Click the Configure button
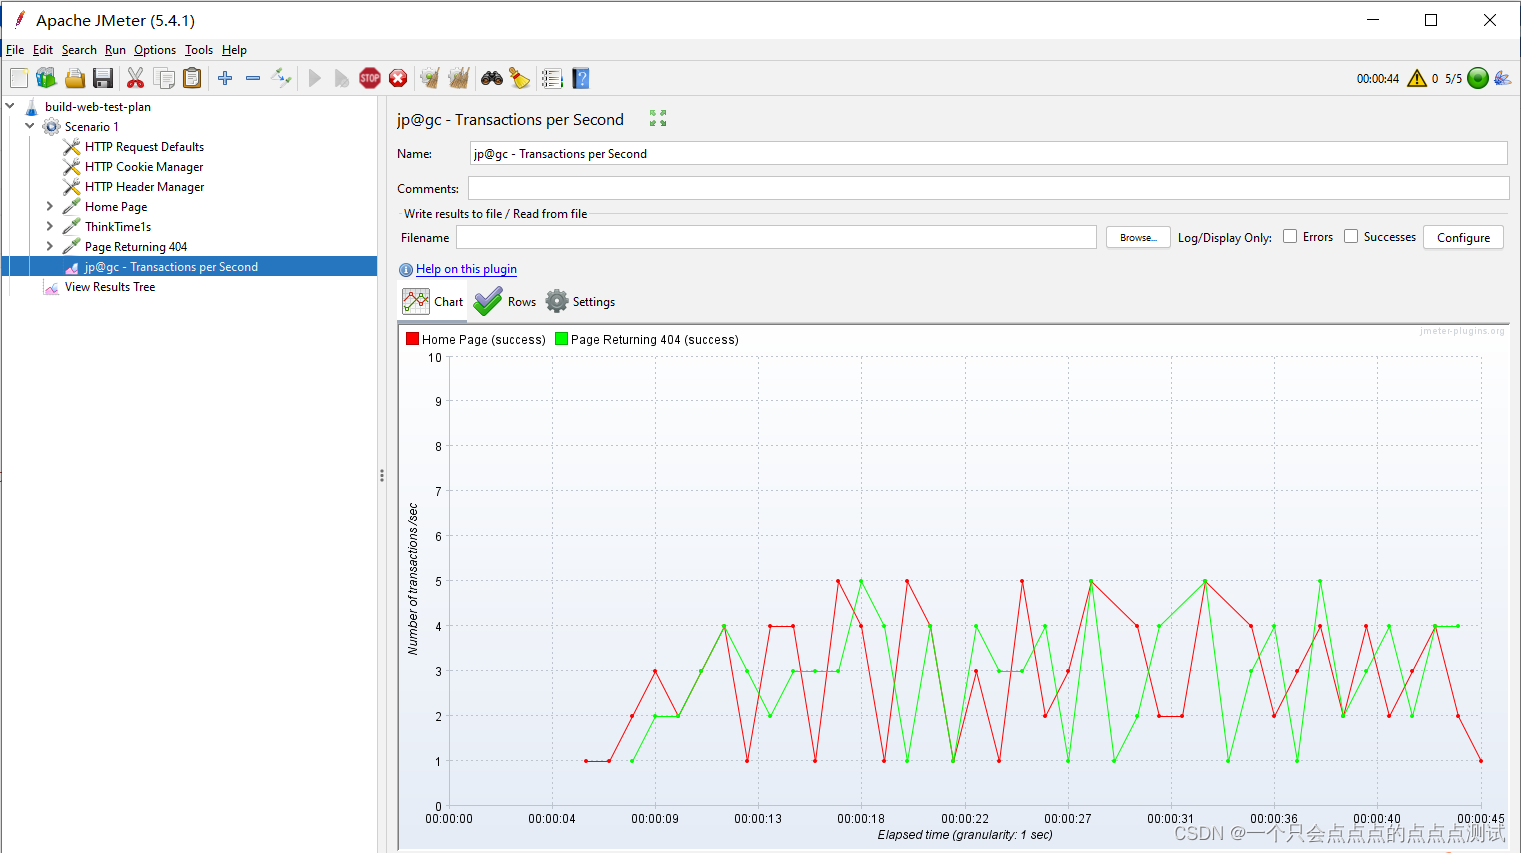Image resolution: width=1521 pixels, height=853 pixels. (x=1463, y=237)
